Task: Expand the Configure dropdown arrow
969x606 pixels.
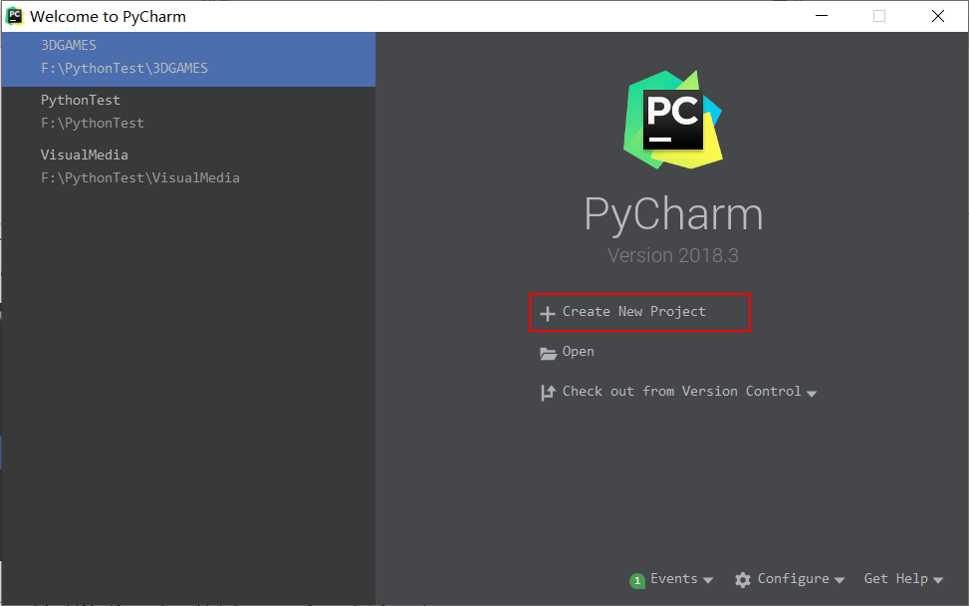Action: (x=839, y=580)
